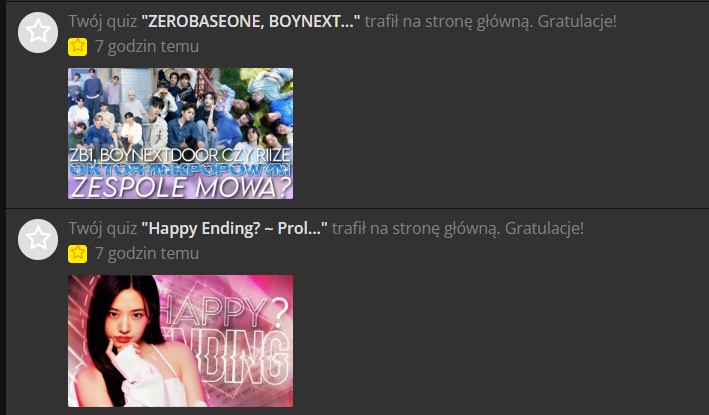Click the yellow star badge under the Happy Ending notification
Image resolution: width=709 pixels, height=415 pixels.
tap(77, 254)
